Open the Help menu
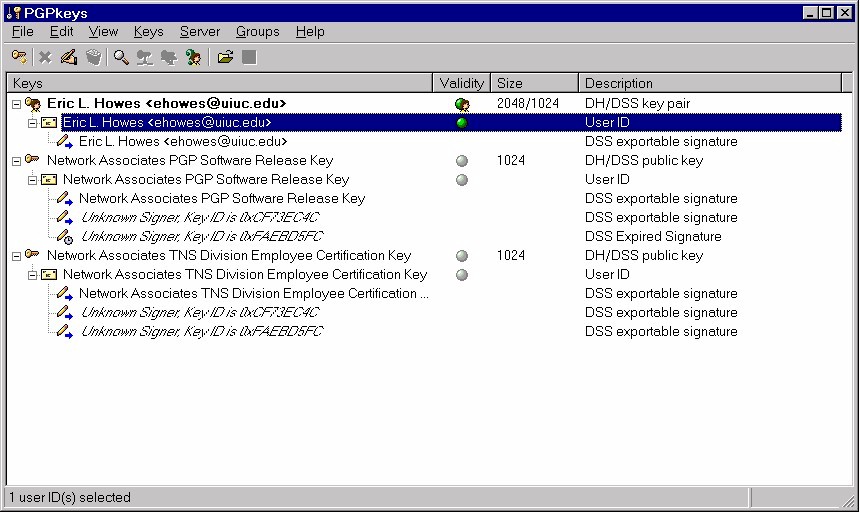Image resolution: width=860 pixels, height=512 pixels. (310, 32)
